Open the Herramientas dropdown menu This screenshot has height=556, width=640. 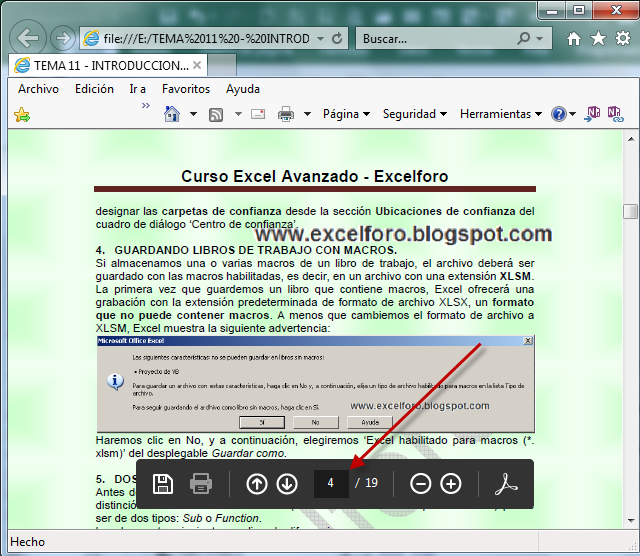point(501,114)
